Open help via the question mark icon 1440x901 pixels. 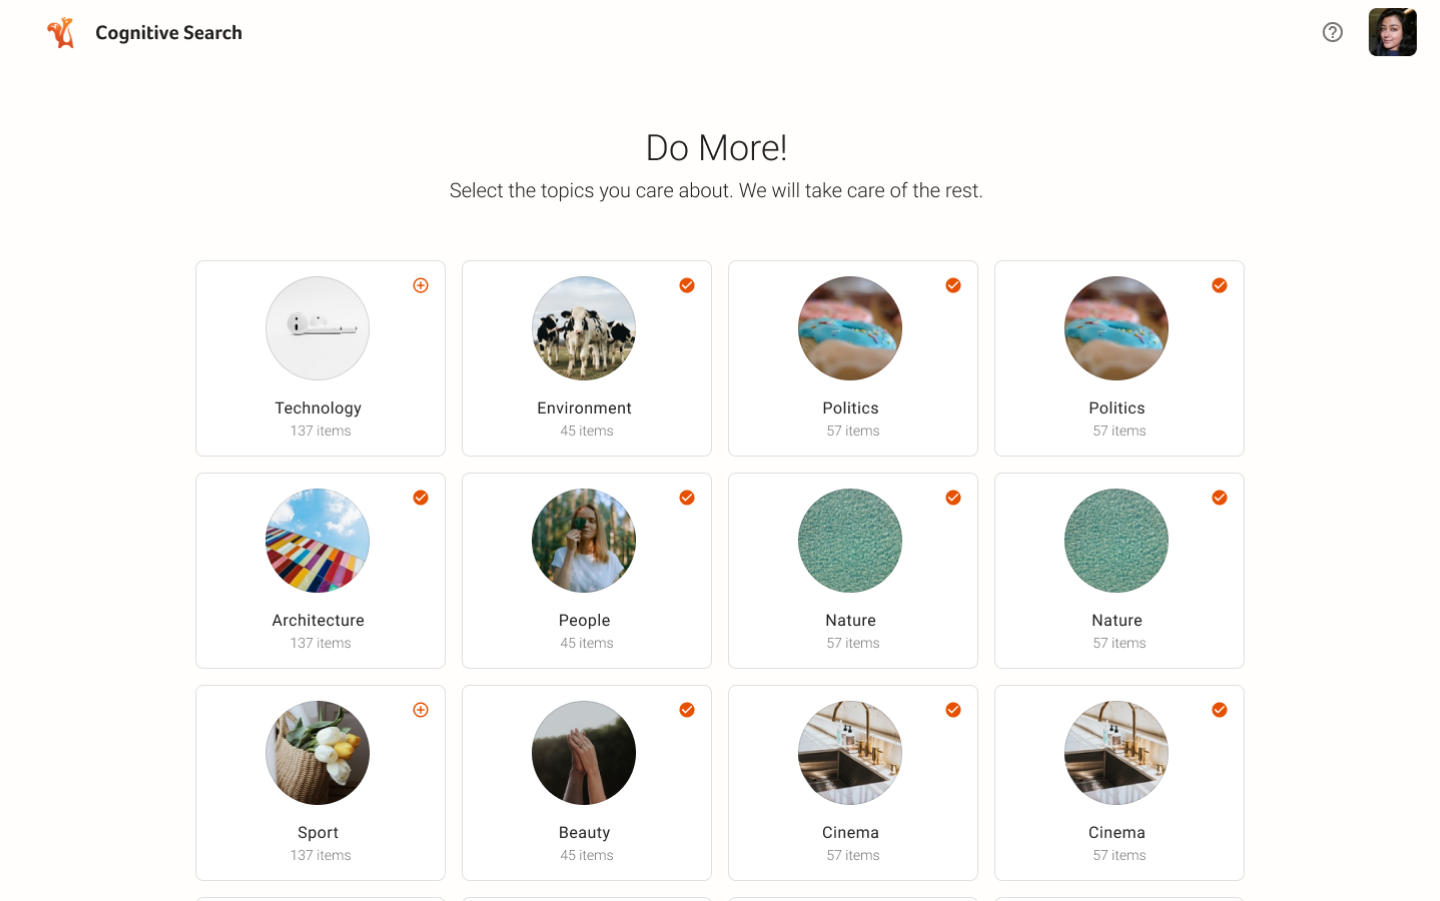pos(1332,32)
